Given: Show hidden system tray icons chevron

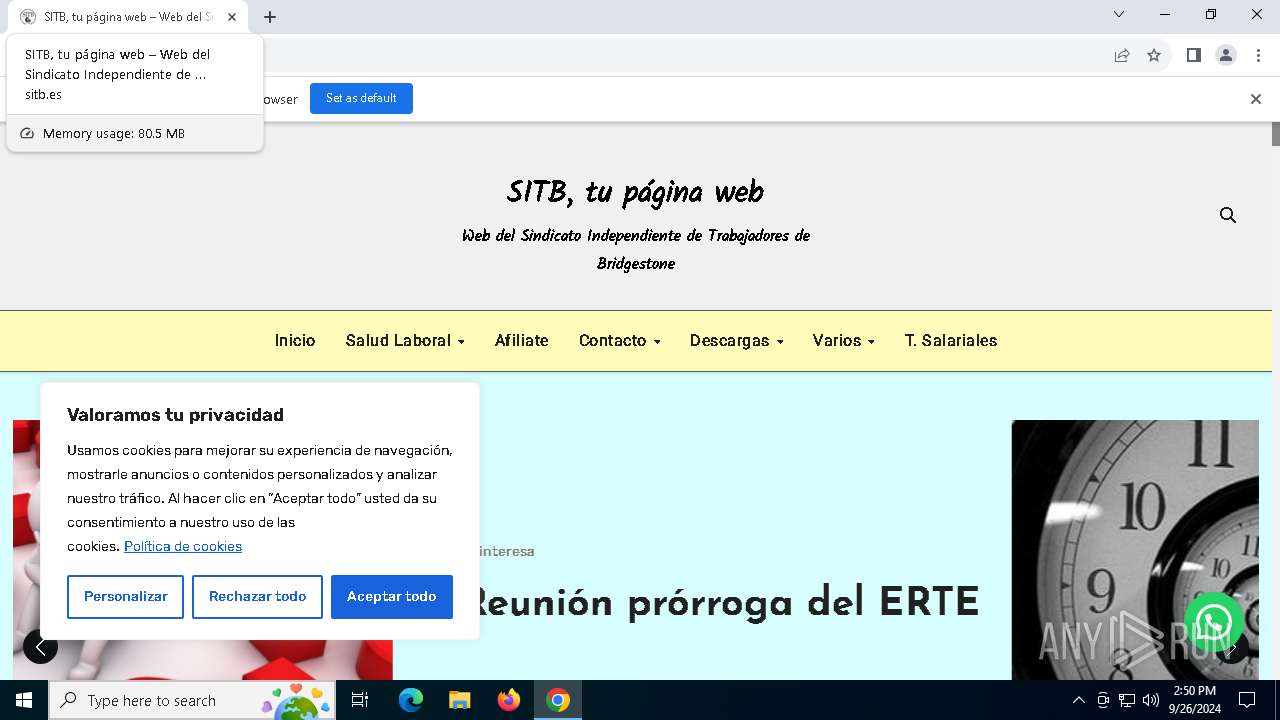Looking at the screenshot, I should coord(1078,700).
